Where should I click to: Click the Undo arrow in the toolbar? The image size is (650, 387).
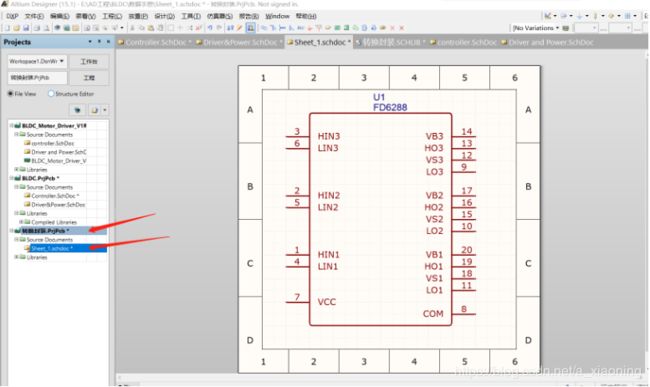(210, 28)
